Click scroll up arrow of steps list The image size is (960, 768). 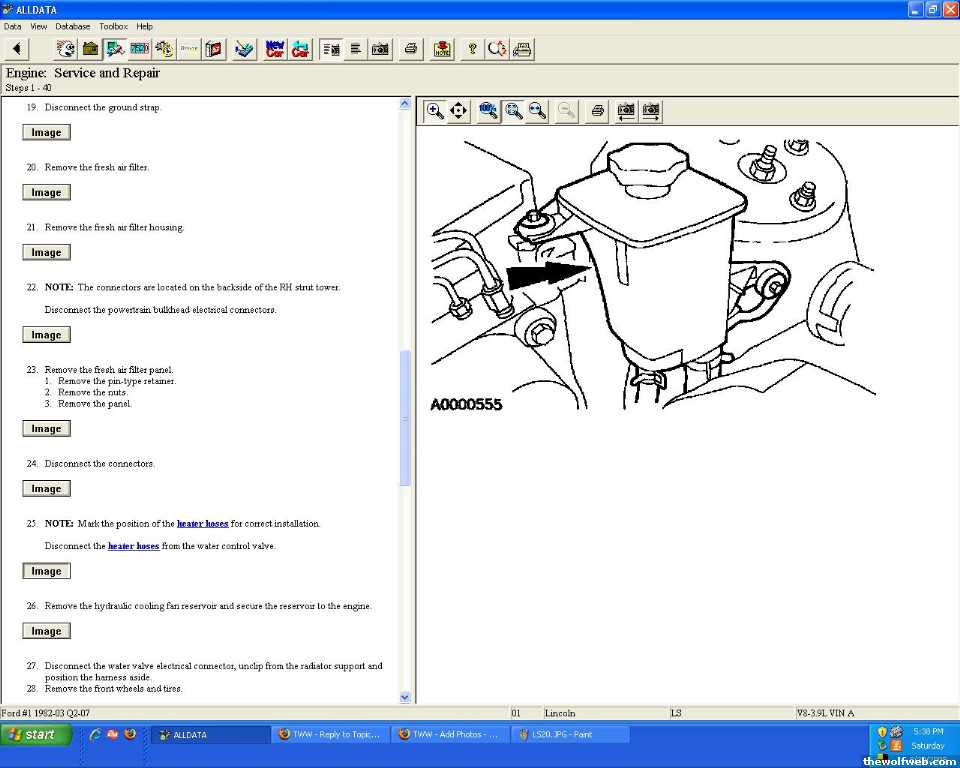405,103
